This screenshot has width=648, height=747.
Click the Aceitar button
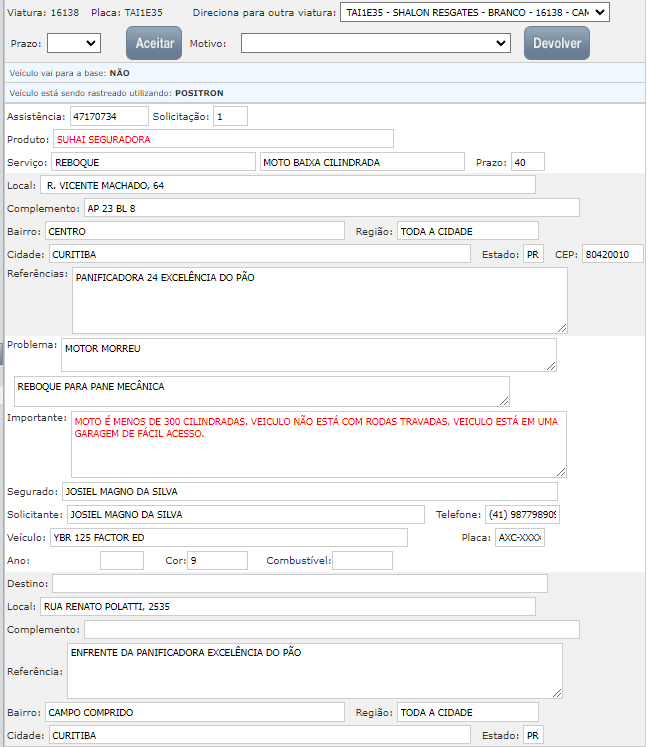(154, 43)
